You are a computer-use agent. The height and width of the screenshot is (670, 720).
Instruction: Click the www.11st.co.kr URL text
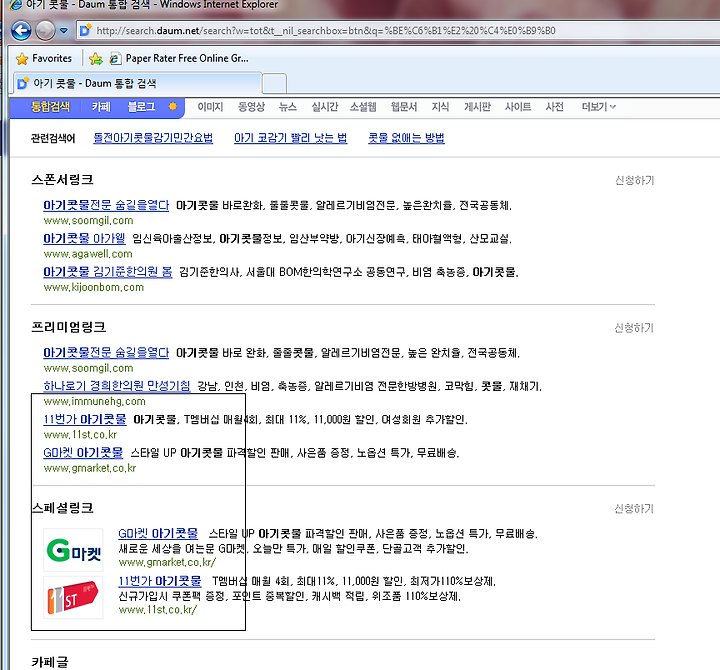[x=80, y=435]
